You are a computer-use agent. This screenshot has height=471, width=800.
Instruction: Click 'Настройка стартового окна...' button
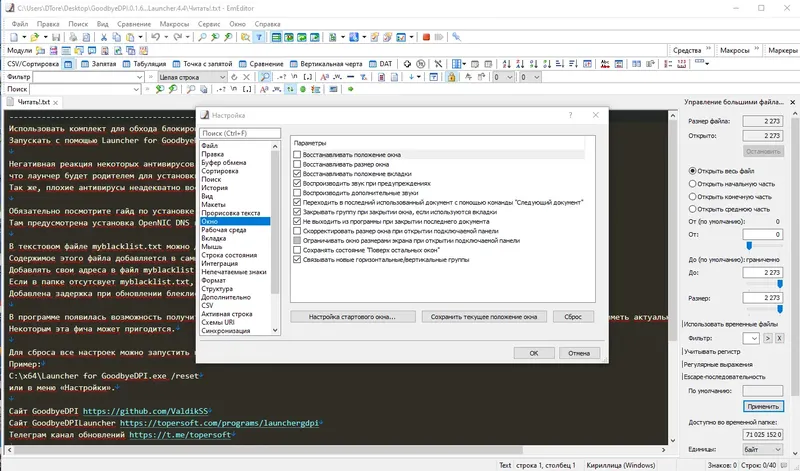[352, 317]
